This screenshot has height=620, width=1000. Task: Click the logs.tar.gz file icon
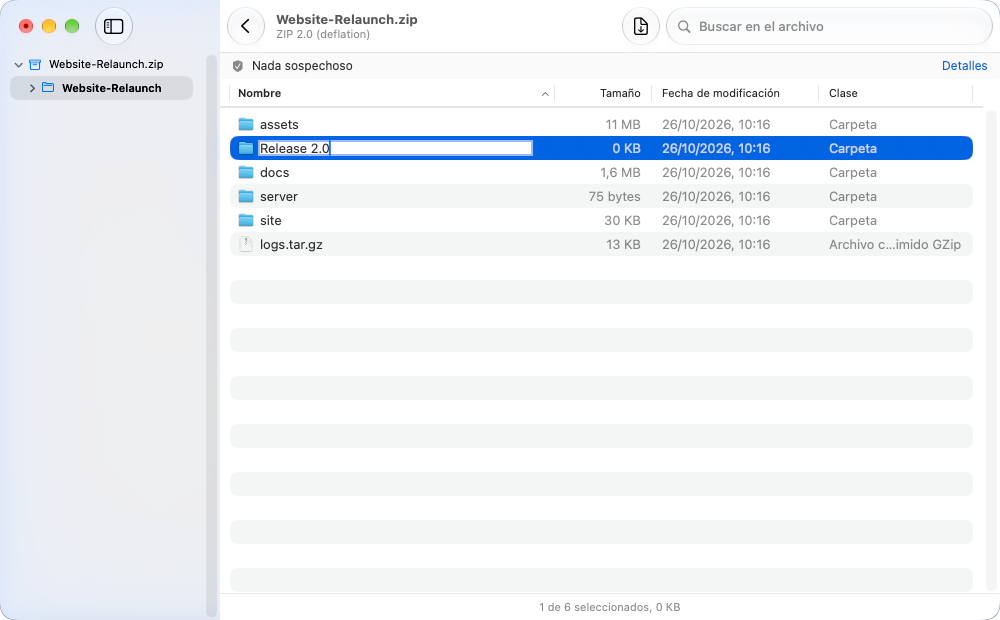(x=246, y=244)
